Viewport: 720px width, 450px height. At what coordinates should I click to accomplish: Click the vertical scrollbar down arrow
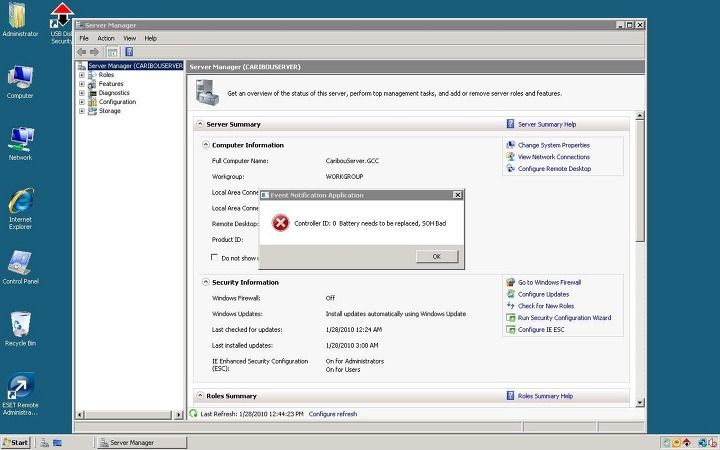pos(640,403)
